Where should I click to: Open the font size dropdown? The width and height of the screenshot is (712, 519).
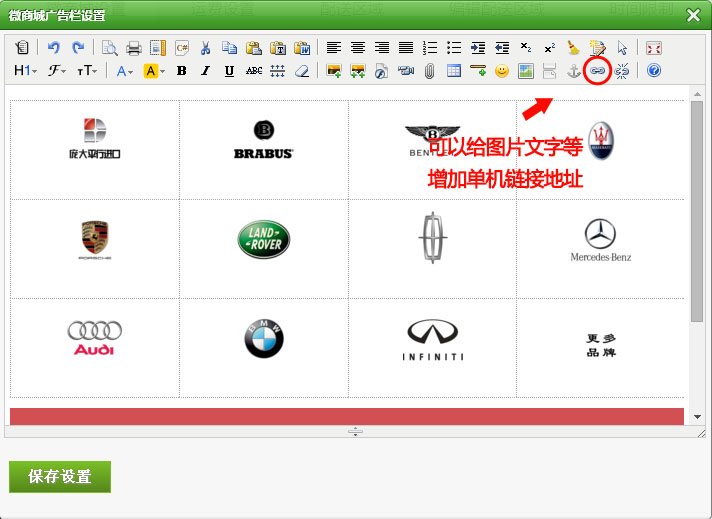[88, 71]
